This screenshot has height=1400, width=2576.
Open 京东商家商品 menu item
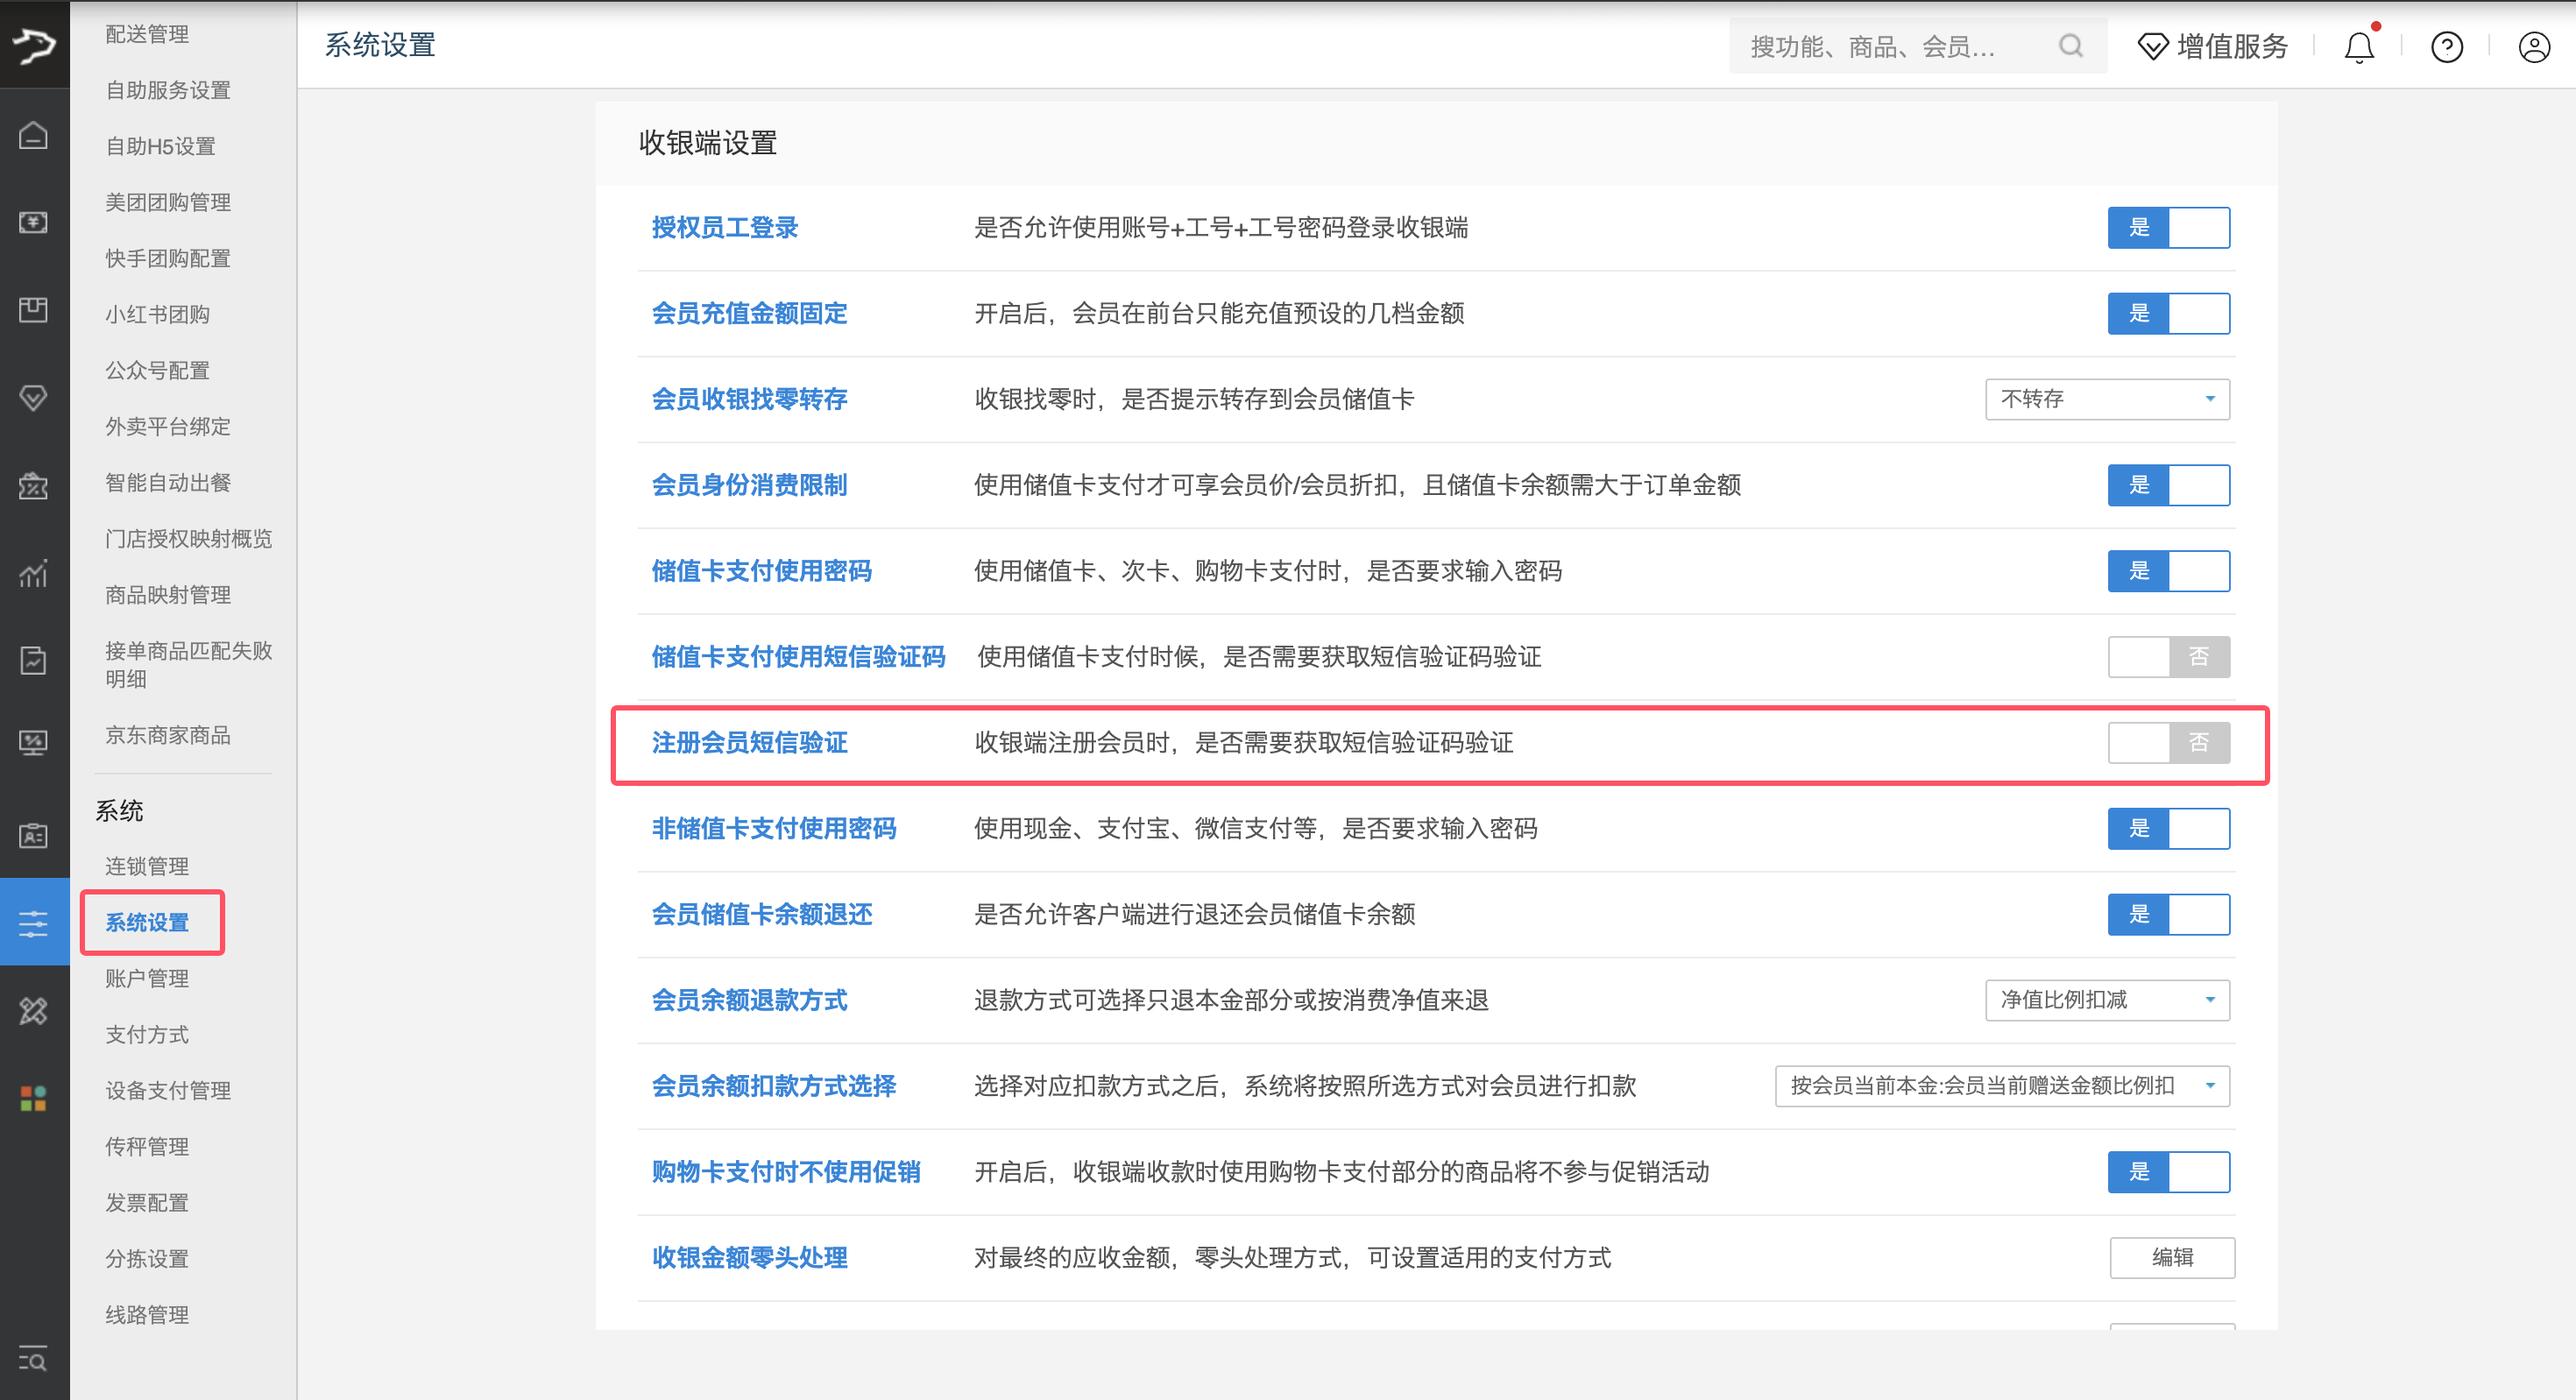pos(168,735)
